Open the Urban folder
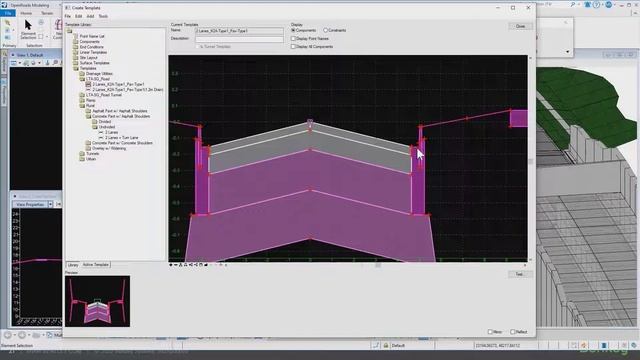 (x=91, y=159)
